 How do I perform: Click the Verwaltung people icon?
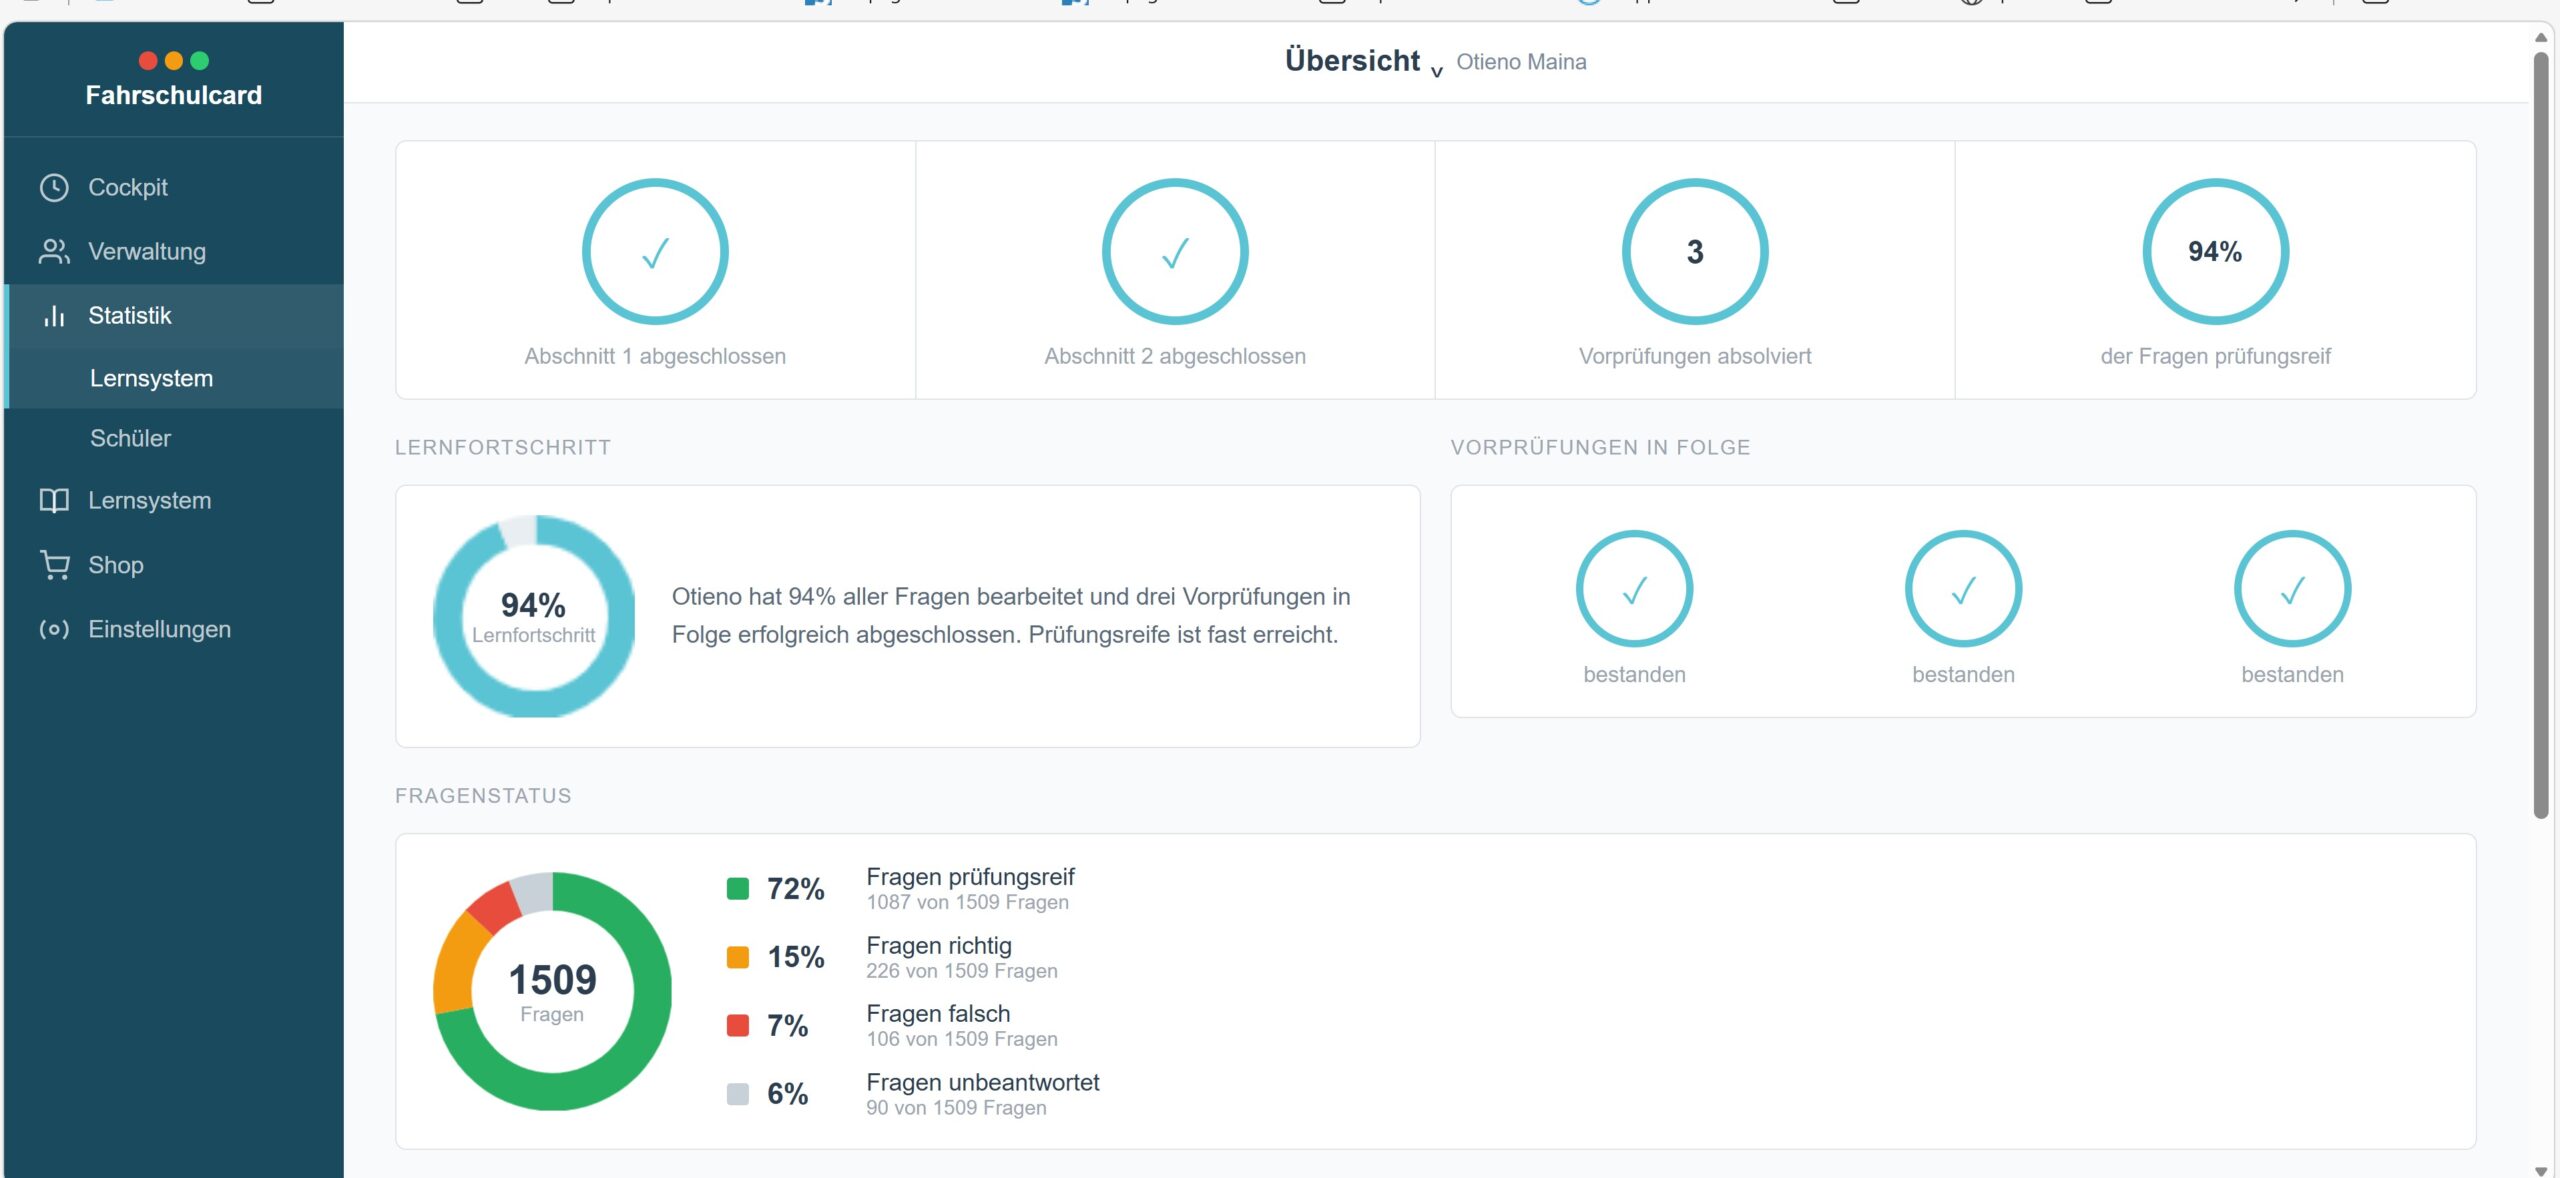point(54,252)
